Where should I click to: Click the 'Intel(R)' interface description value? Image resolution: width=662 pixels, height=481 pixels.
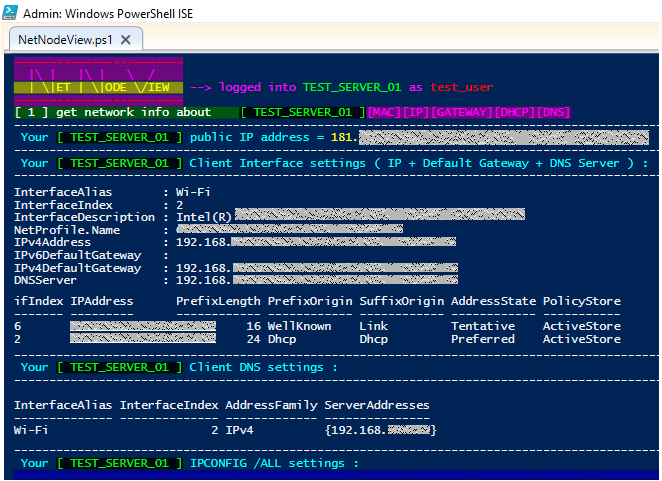pos(204,217)
